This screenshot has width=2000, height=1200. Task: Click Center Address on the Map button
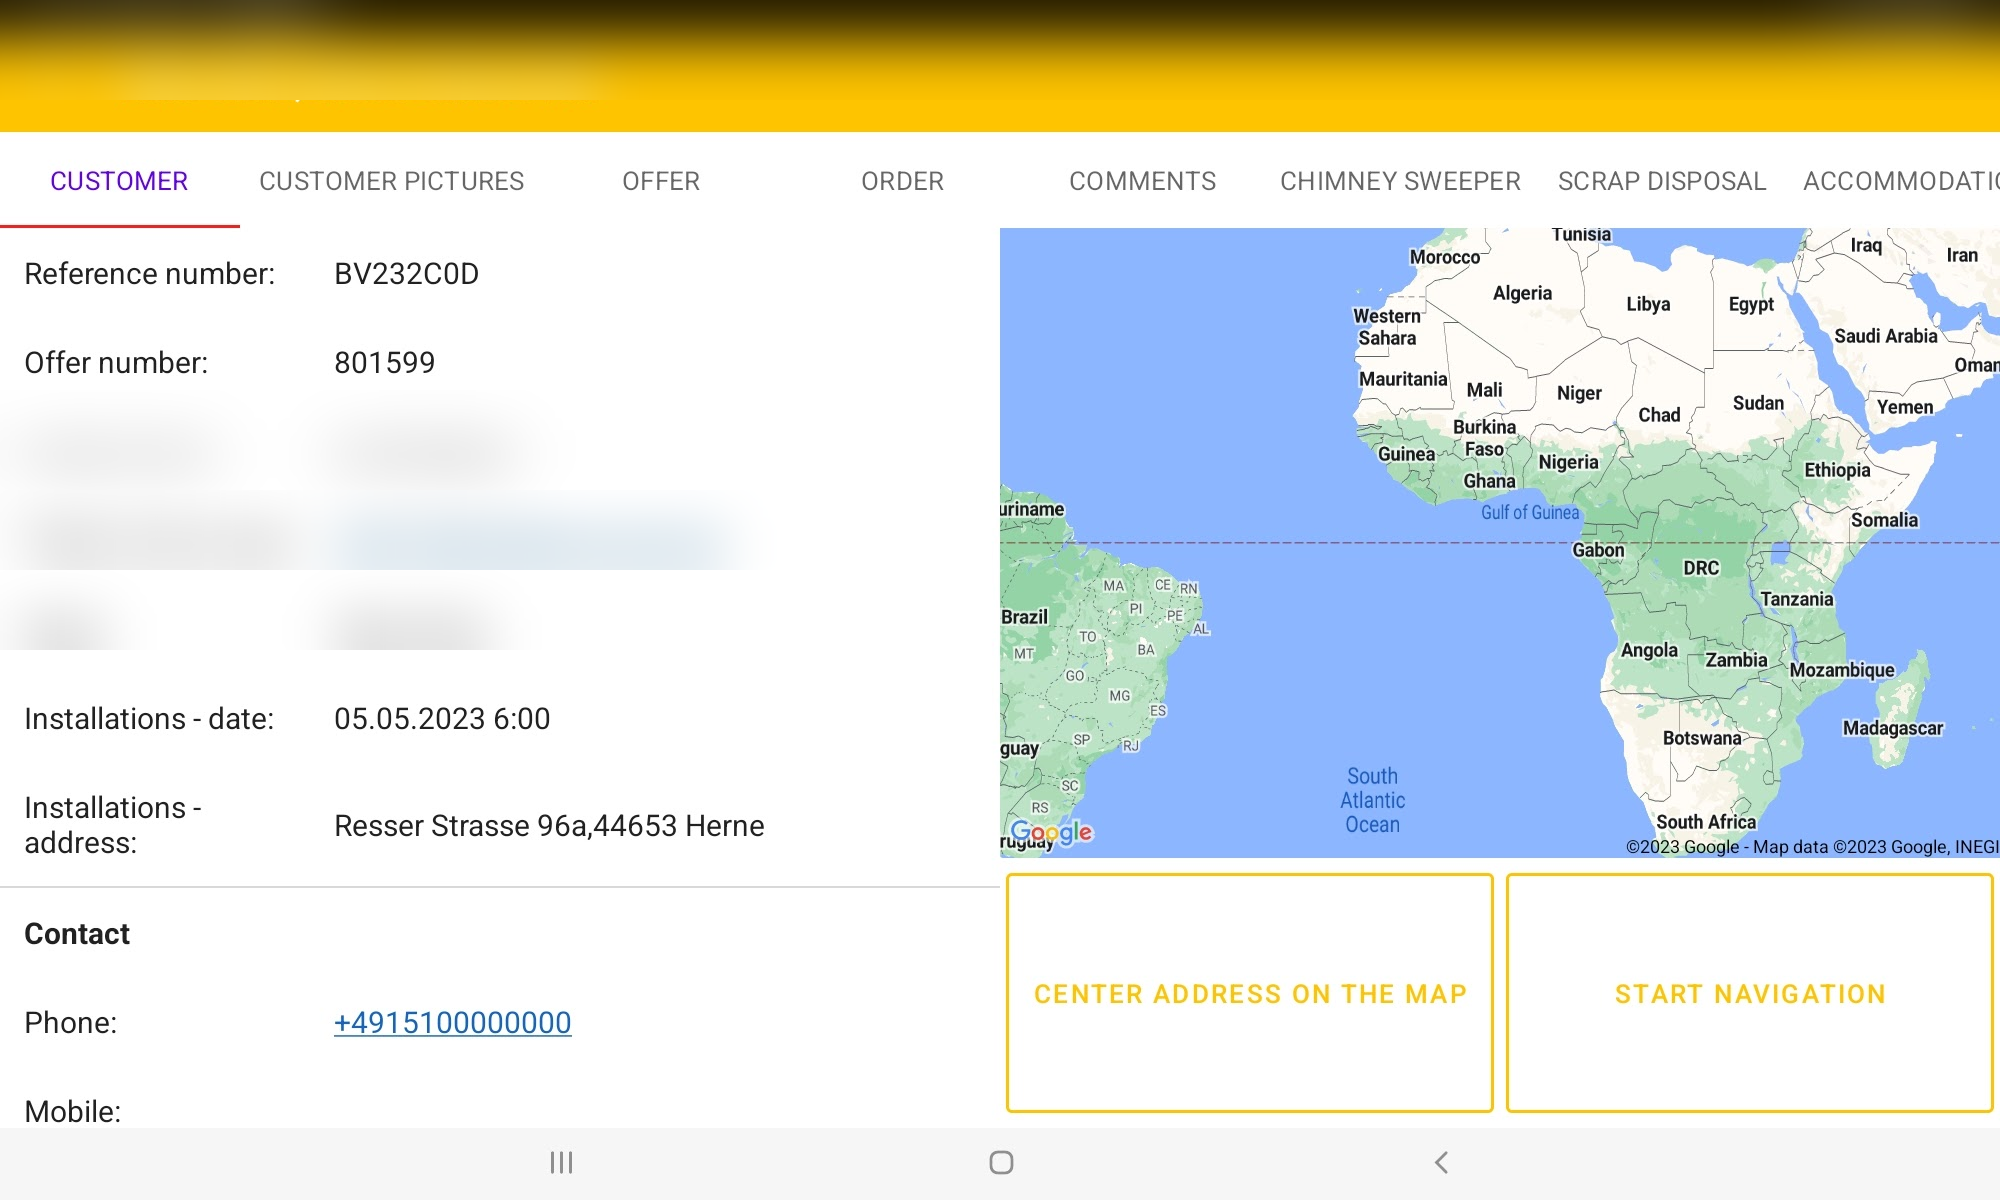tap(1250, 993)
